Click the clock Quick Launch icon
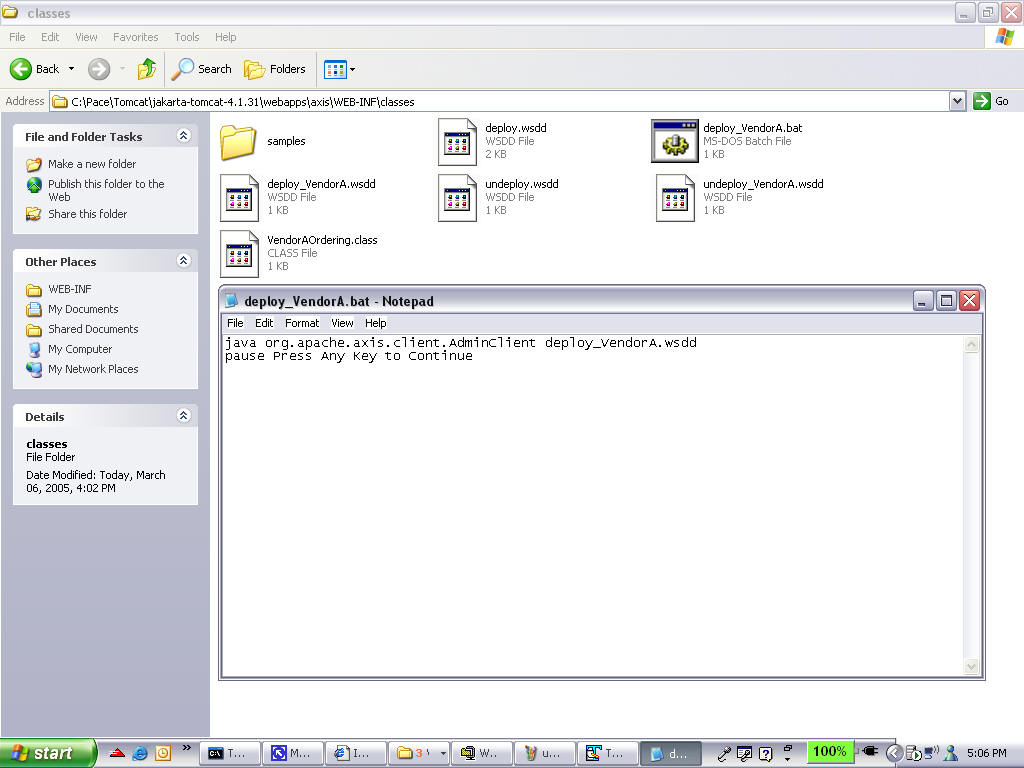Image resolution: width=1024 pixels, height=768 pixels. (x=163, y=753)
